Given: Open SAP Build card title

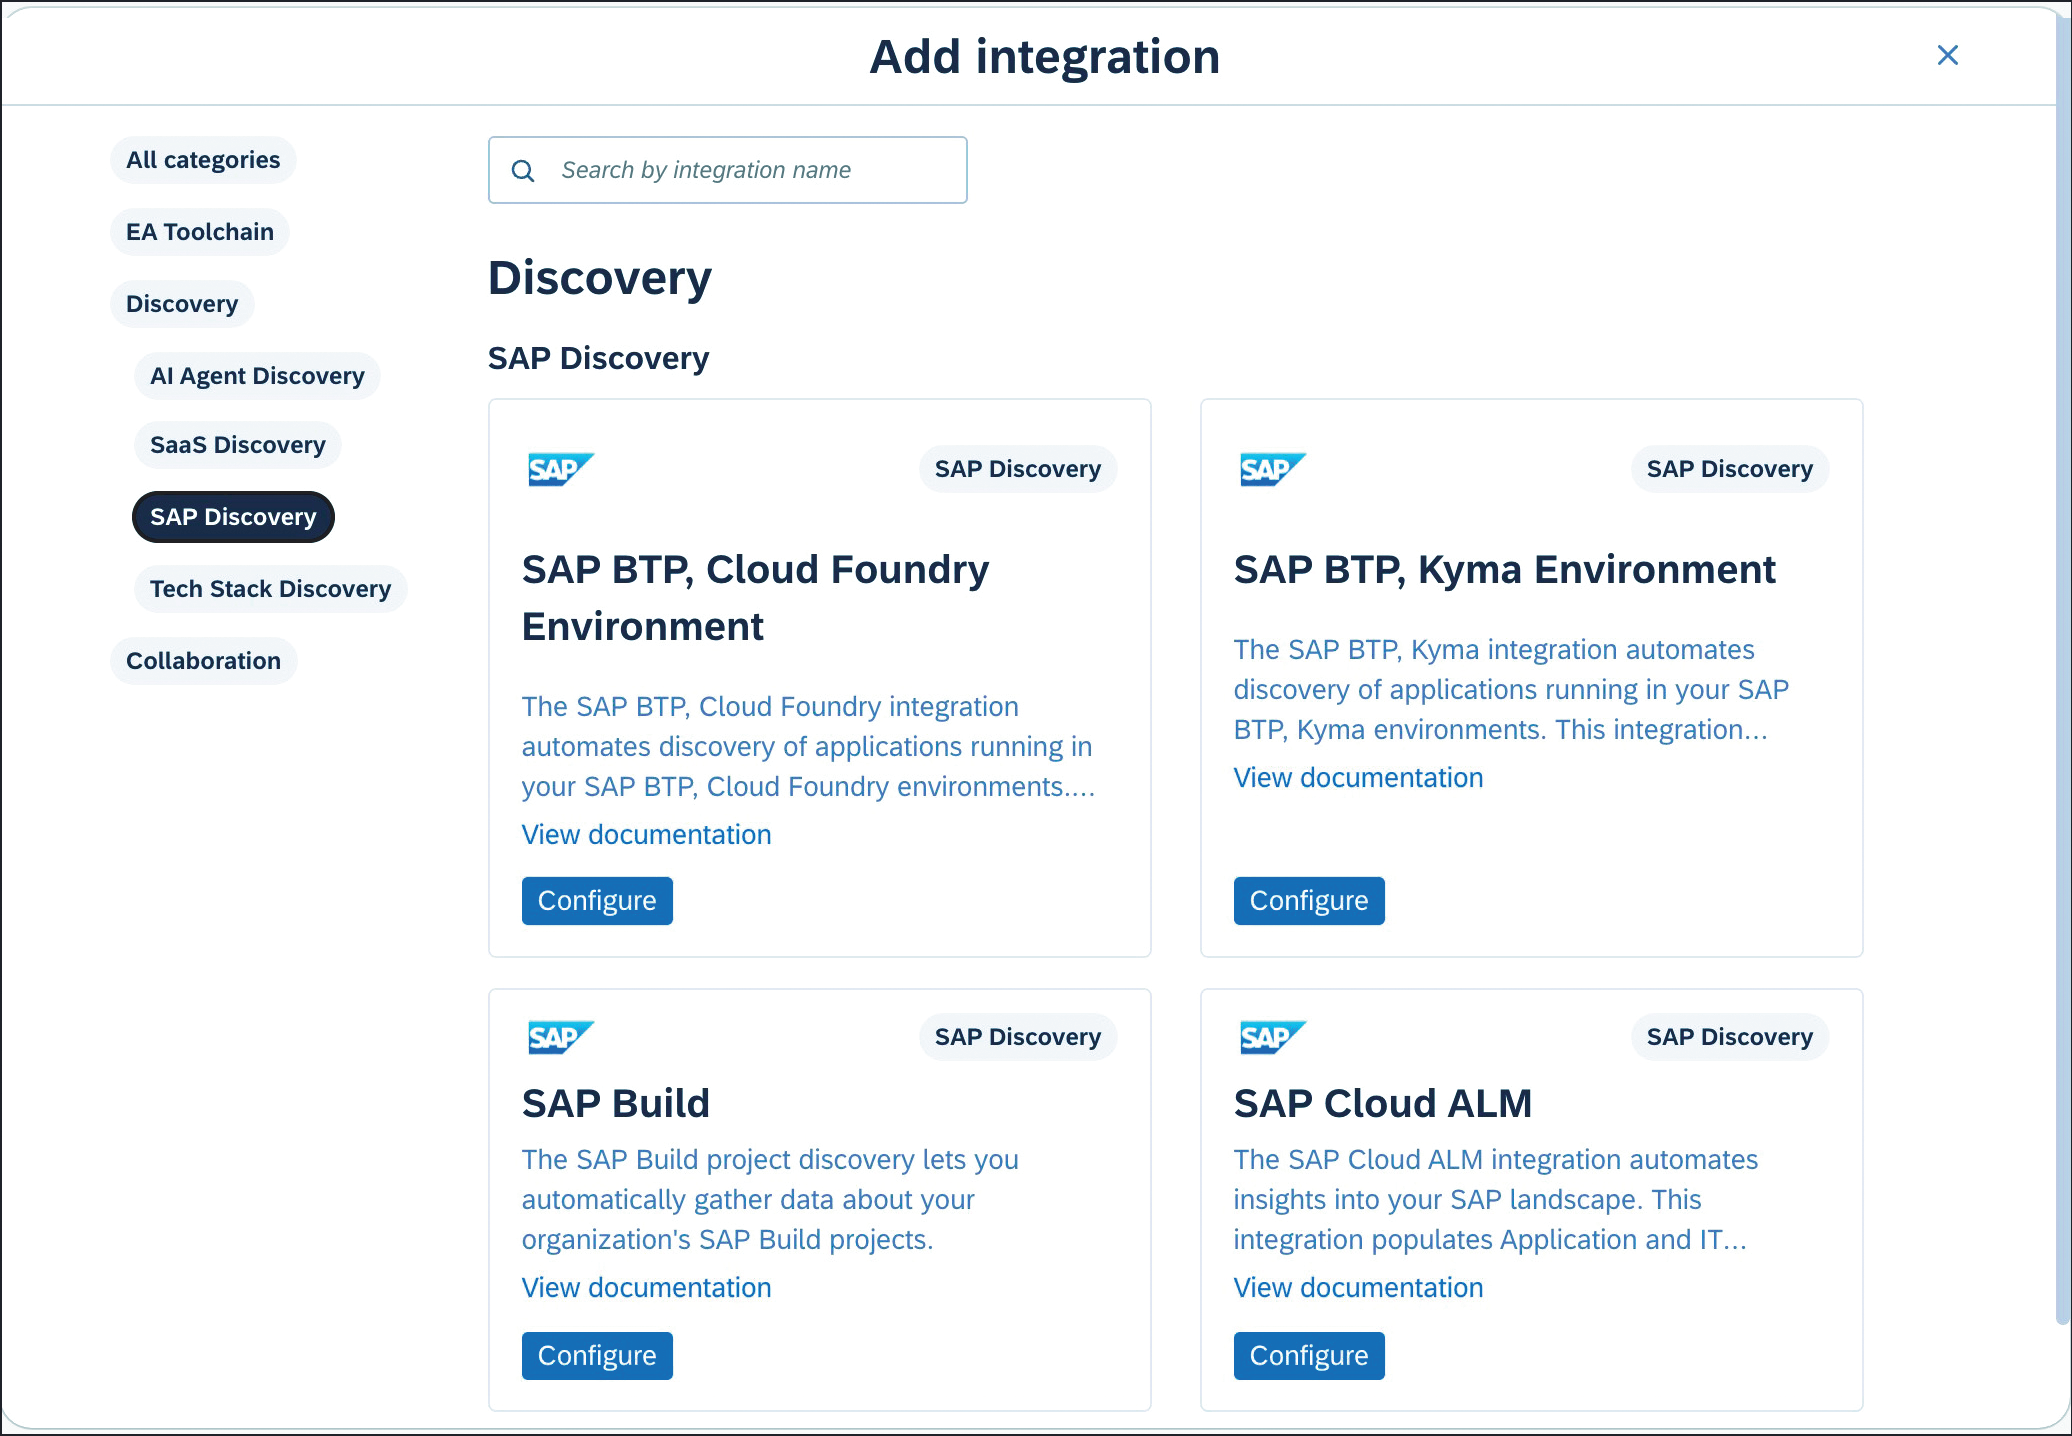Looking at the screenshot, I should (616, 1104).
